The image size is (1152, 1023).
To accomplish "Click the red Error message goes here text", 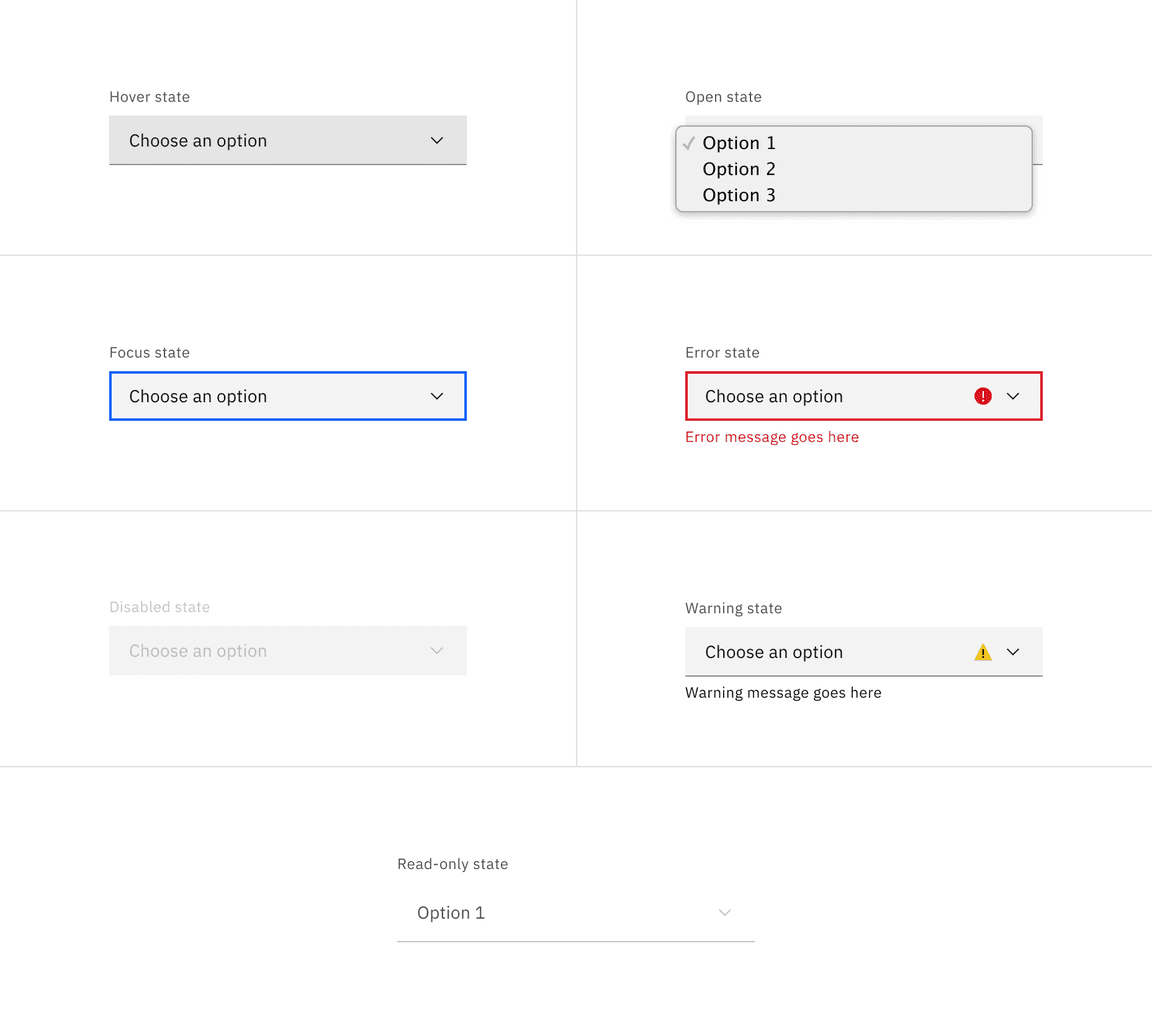I will tap(772, 437).
